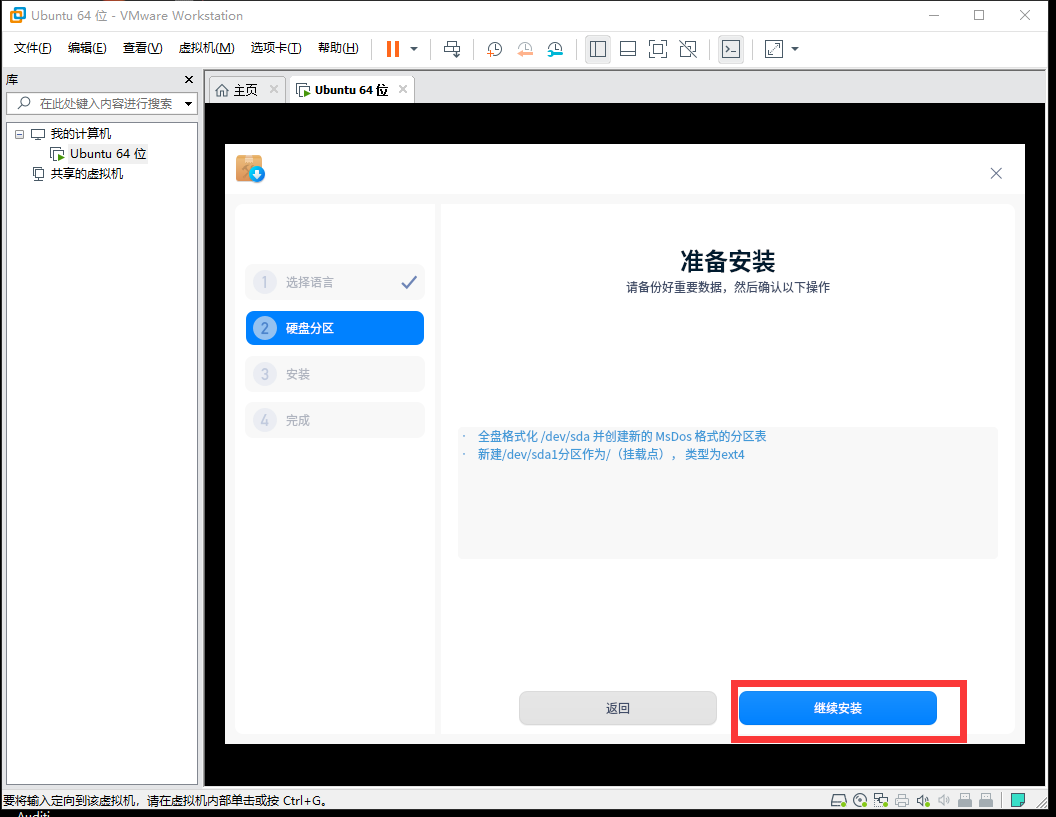The height and width of the screenshot is (817, 1056).
Task: Click step 1 选择语言
Action: 335,282
